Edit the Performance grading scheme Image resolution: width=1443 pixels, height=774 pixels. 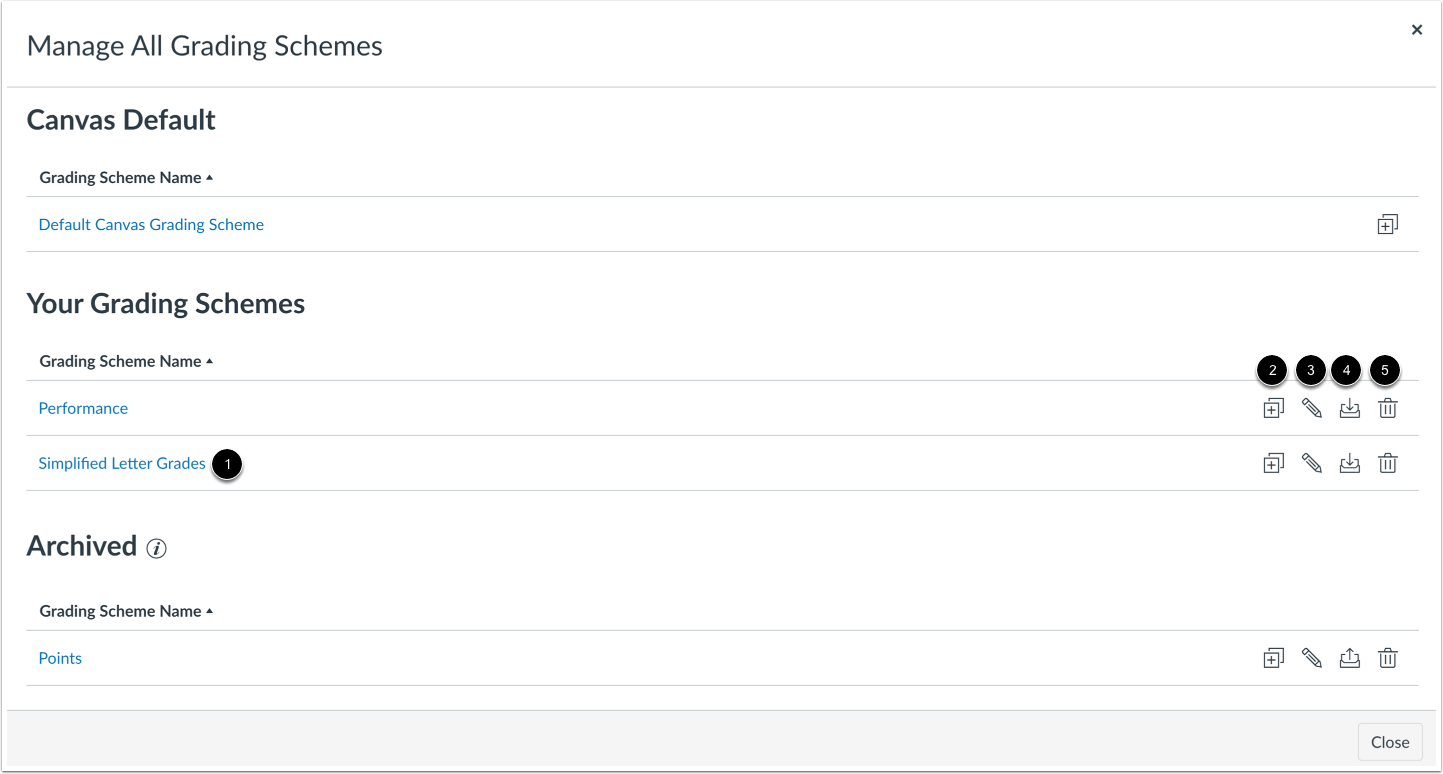coord(1311,408)
